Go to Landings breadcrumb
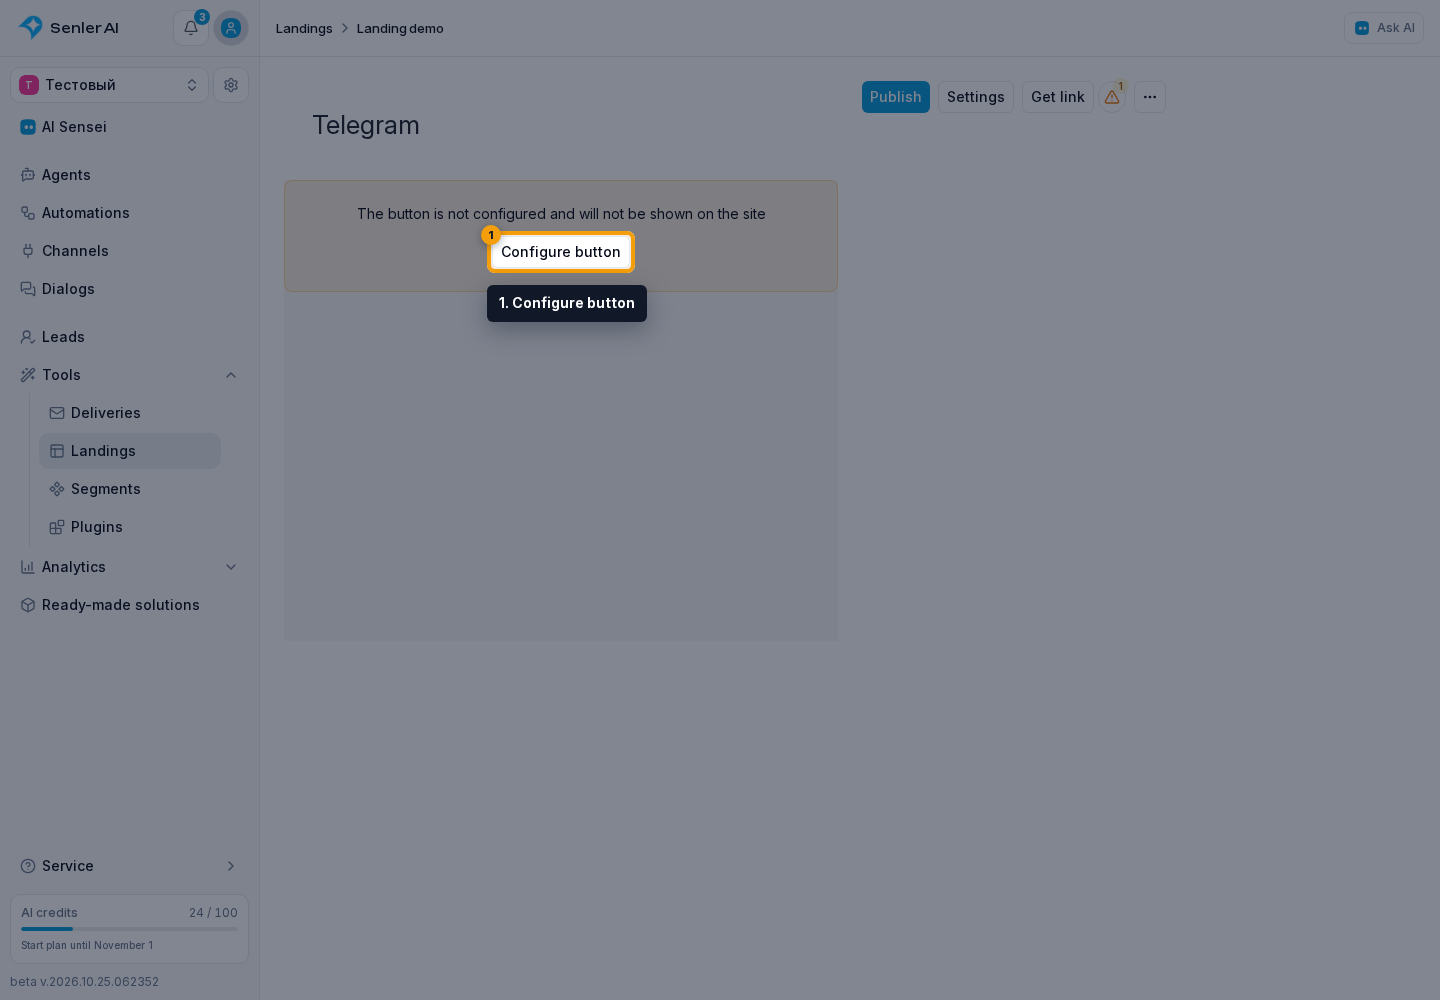This screenshot has width=1440, height=1000. tap(304, 28)
